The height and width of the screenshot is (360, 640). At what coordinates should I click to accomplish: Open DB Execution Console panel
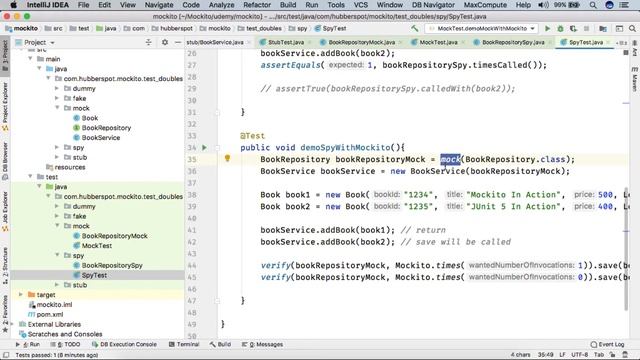point(124,344)
